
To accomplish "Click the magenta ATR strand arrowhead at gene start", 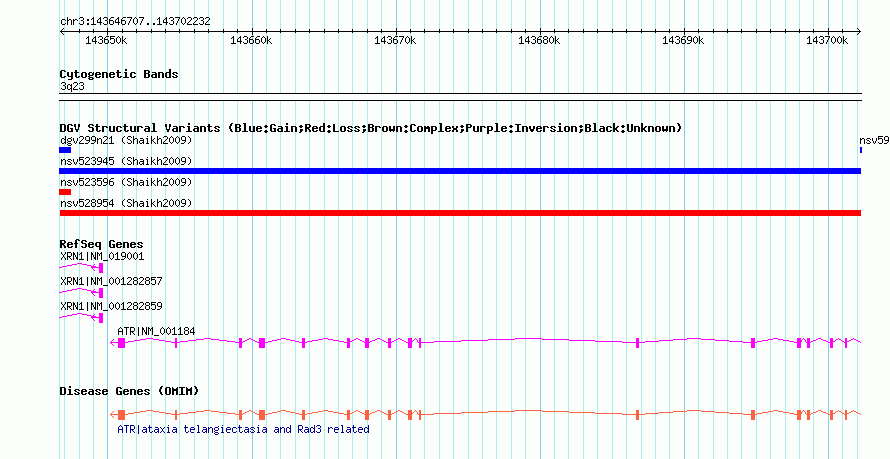I will (113, 343).
